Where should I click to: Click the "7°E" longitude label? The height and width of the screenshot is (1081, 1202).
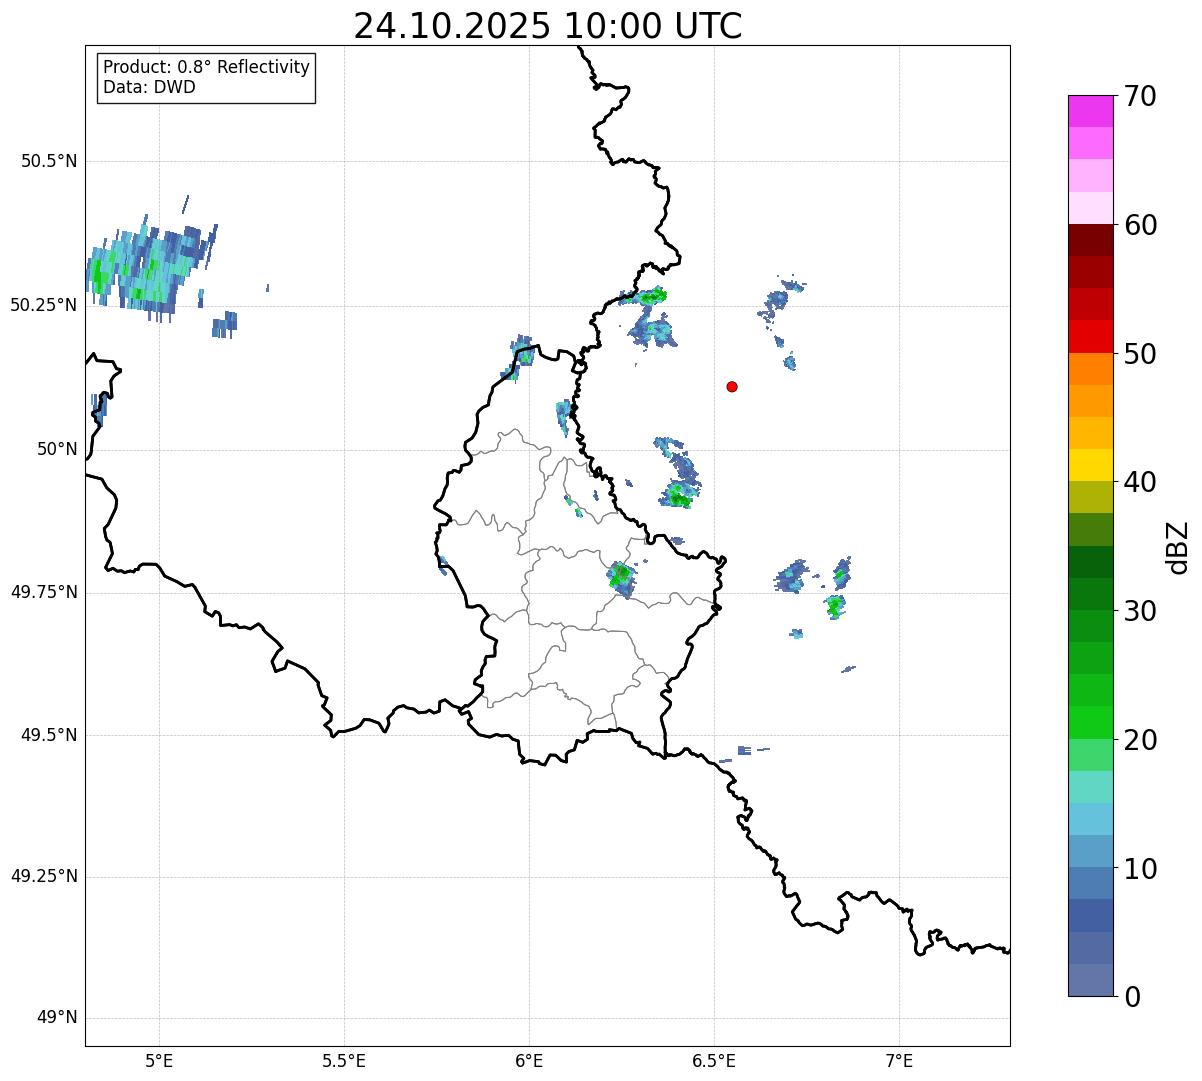pos(899,1061)
